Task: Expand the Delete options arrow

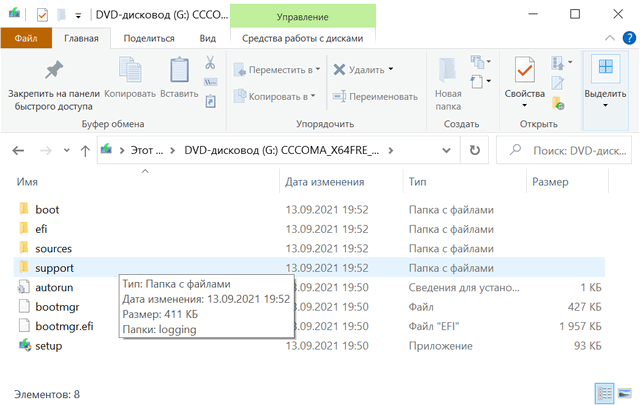Action: 391,69
